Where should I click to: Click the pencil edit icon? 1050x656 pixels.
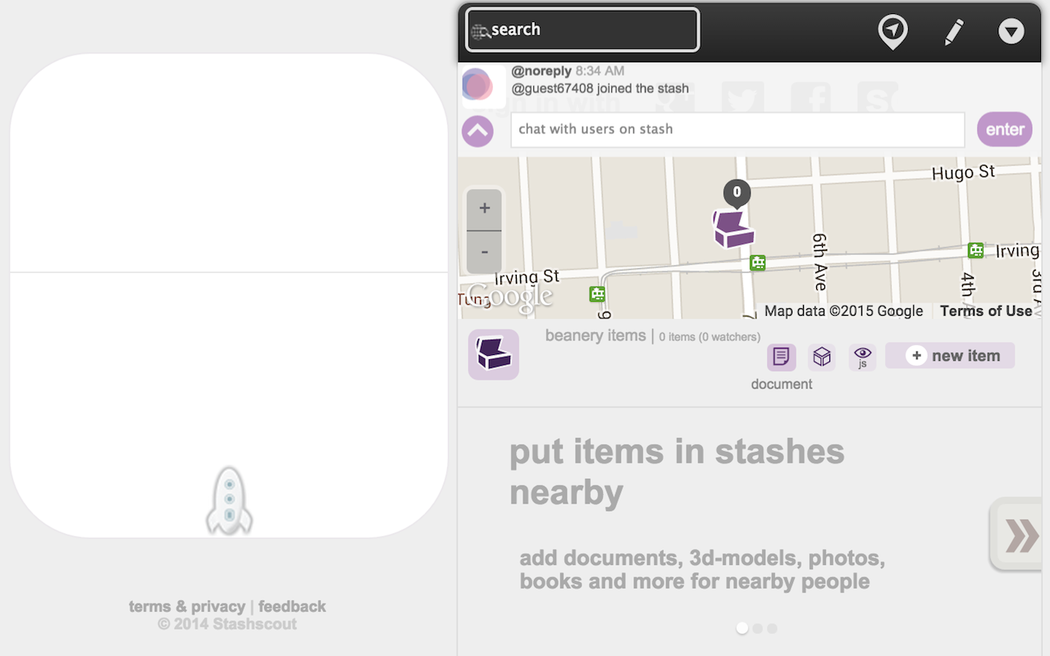(953, 32)
